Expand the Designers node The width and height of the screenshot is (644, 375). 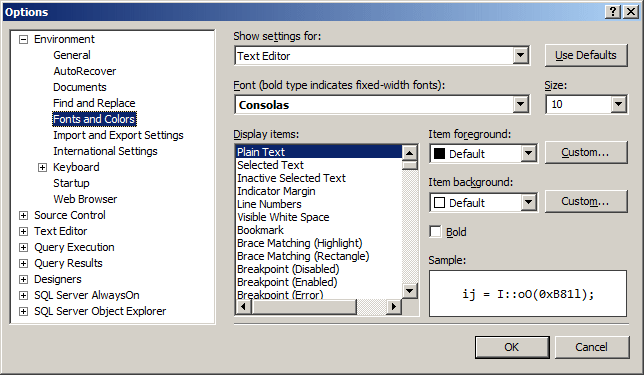point(24,280)
